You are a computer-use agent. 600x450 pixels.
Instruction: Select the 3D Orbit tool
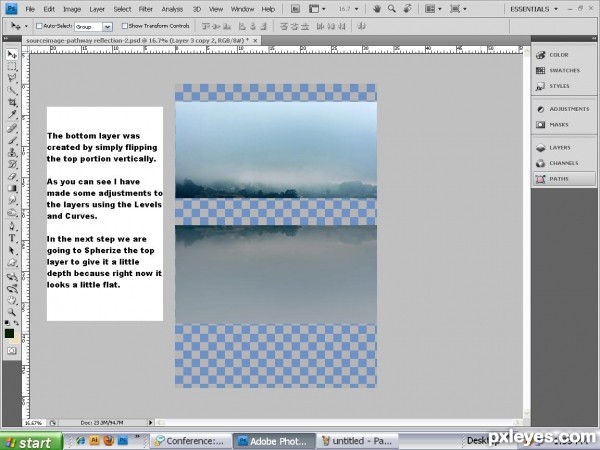12,288
